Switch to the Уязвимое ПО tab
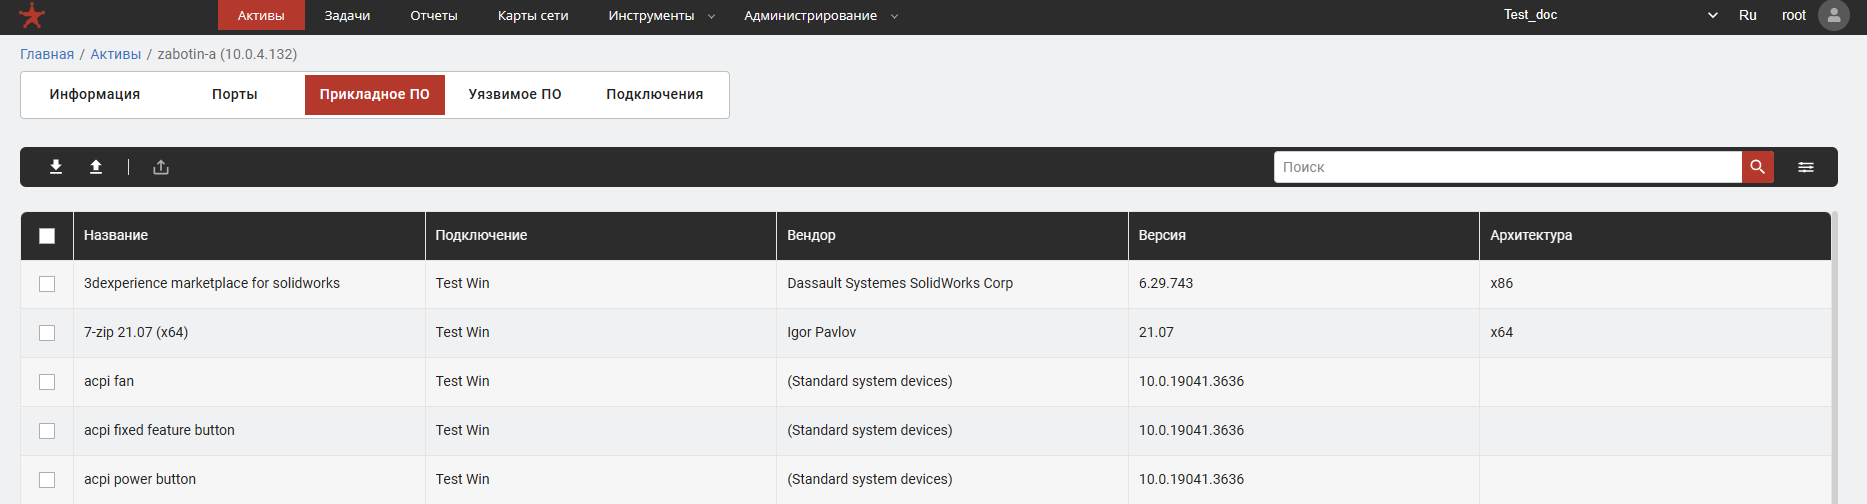 click(515, 94)
